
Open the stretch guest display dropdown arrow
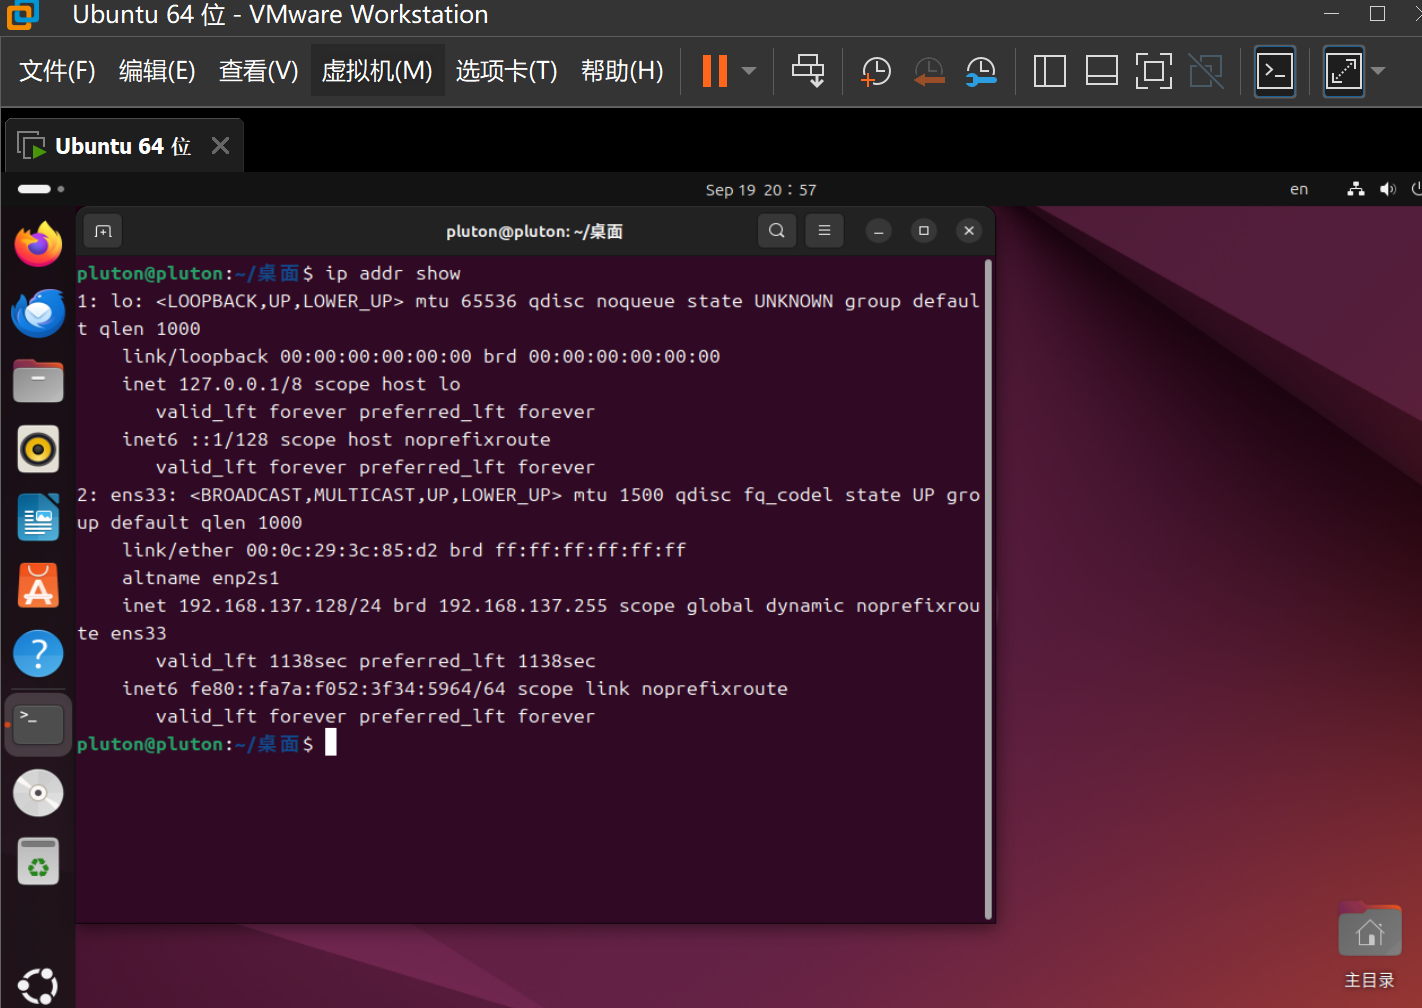(1377, 70)
